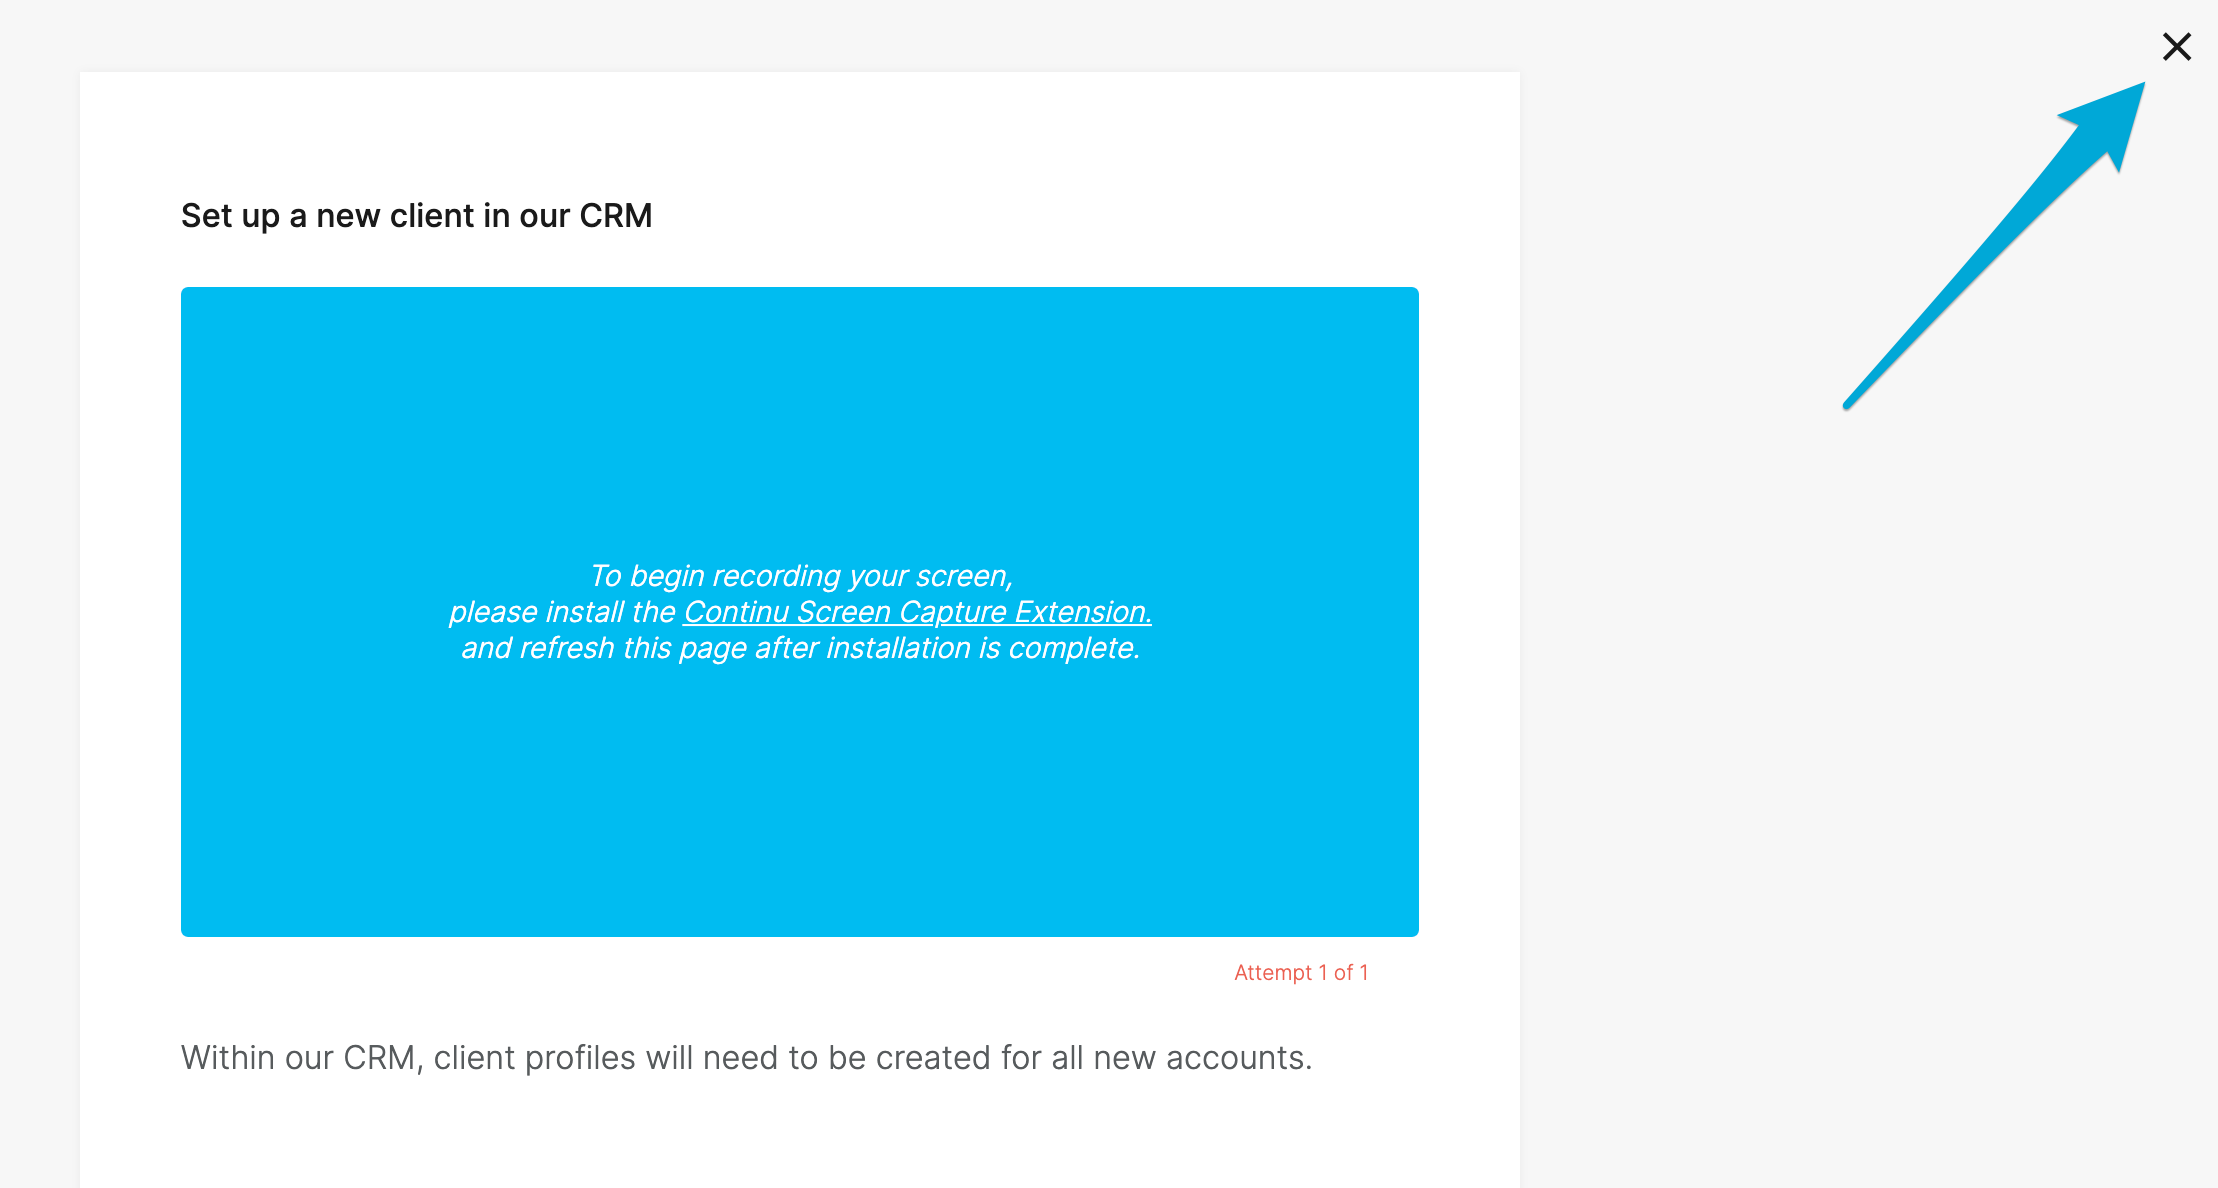This screenshot has height=1188, width=2218.
Task: Click blue recording panel area below the message
Action: tap(800, 800)
